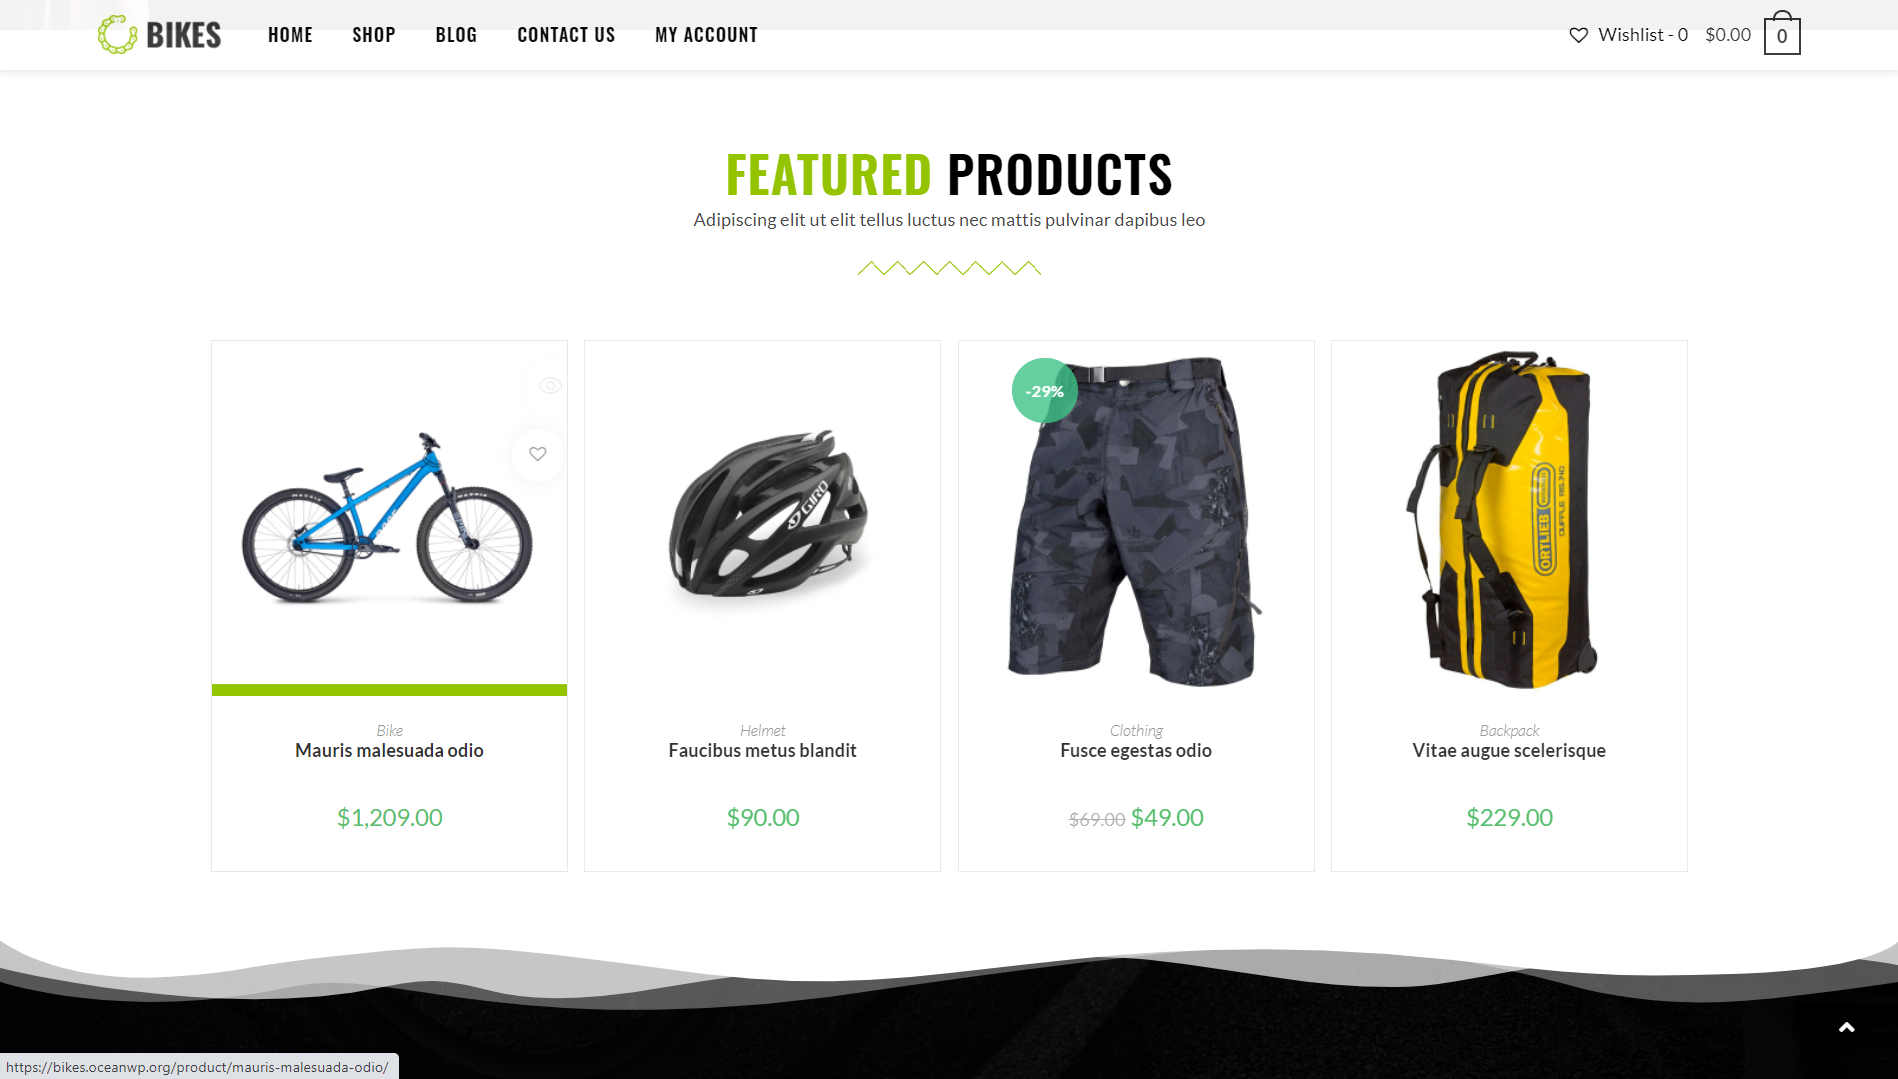Click the scroll-to-top arrow icon

click(1847, 1027)
